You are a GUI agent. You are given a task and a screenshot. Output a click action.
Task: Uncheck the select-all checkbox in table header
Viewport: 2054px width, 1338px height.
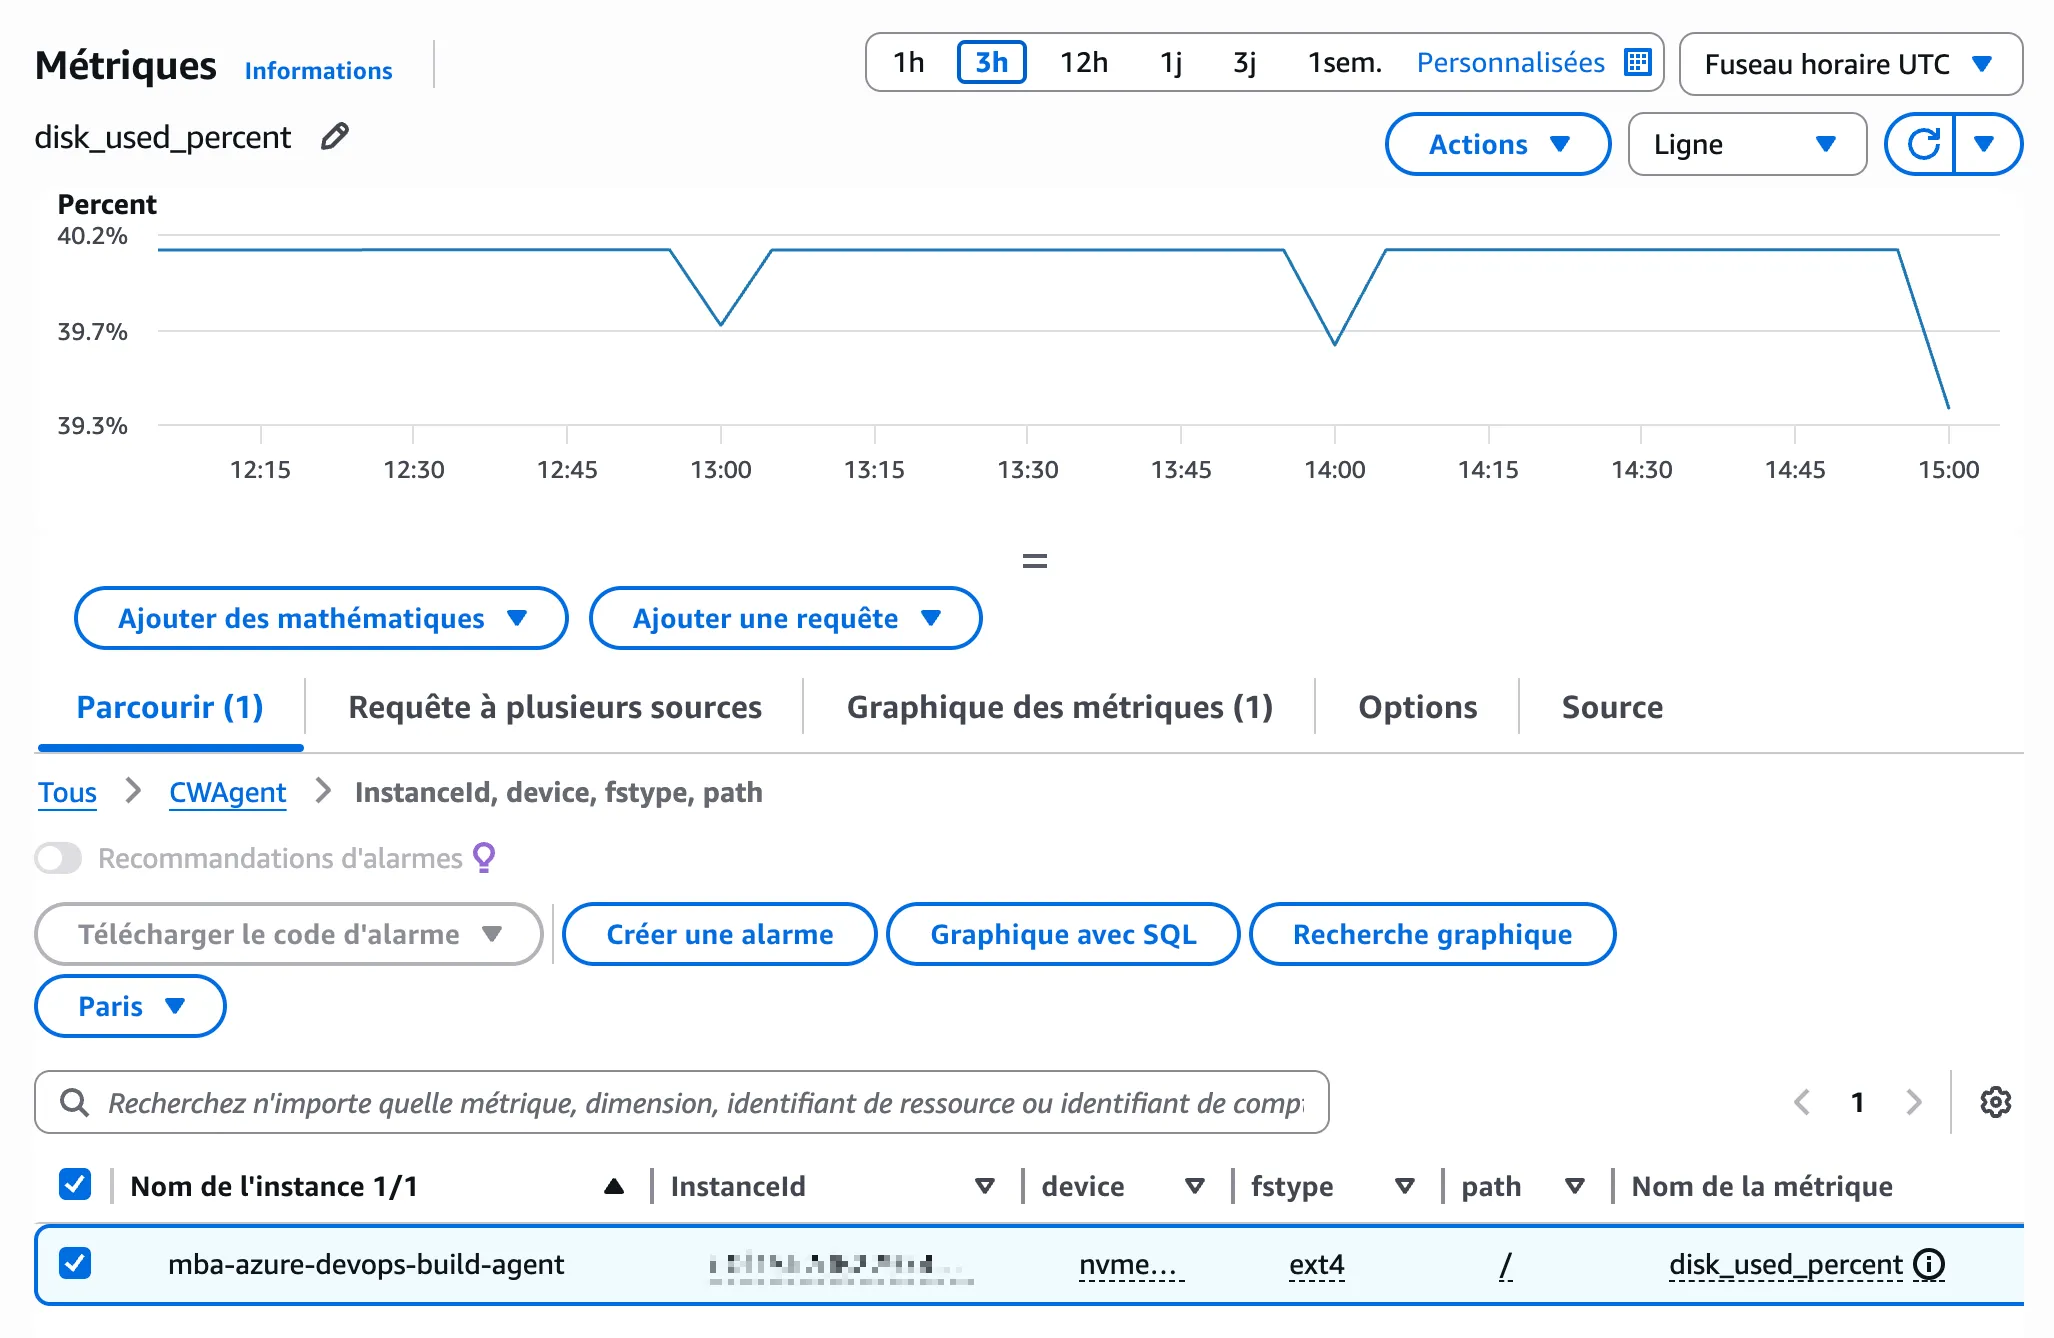click(x=73, y=1185)
